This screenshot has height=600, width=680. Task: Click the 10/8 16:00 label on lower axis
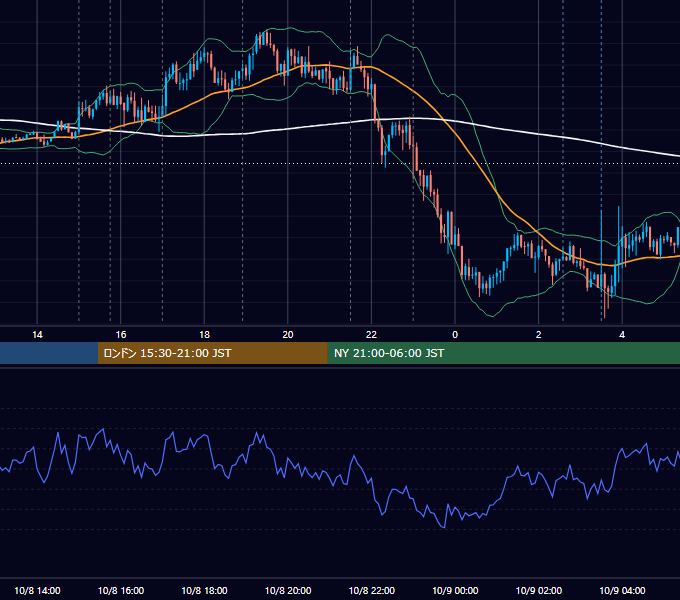click(x=121, y=590)
